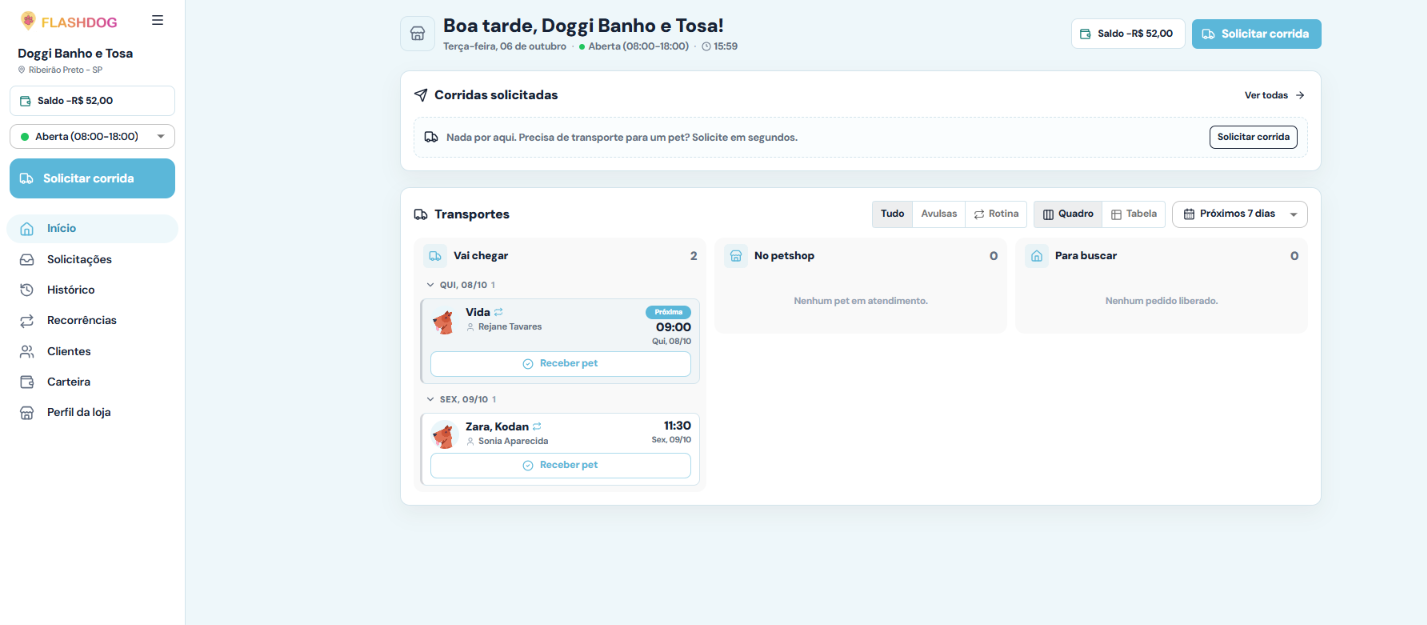
Task: Click the store icon beside the greeting
Action: click(418, 33)
